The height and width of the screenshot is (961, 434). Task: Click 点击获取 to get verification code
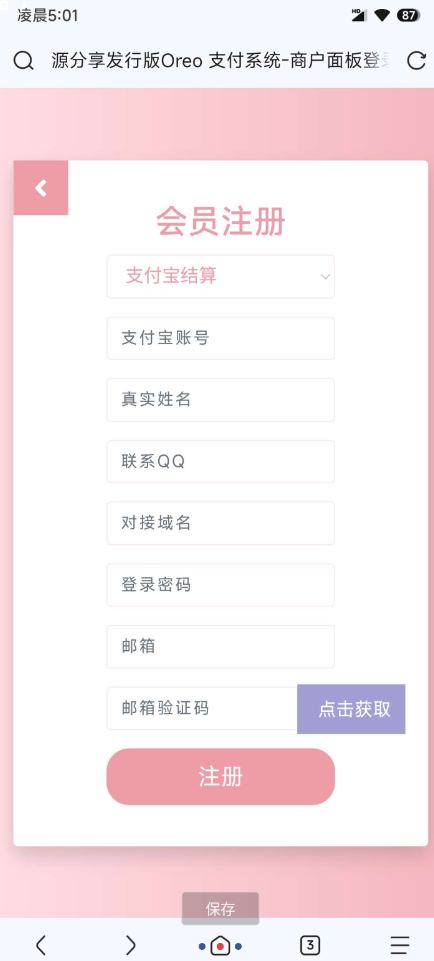351,709
